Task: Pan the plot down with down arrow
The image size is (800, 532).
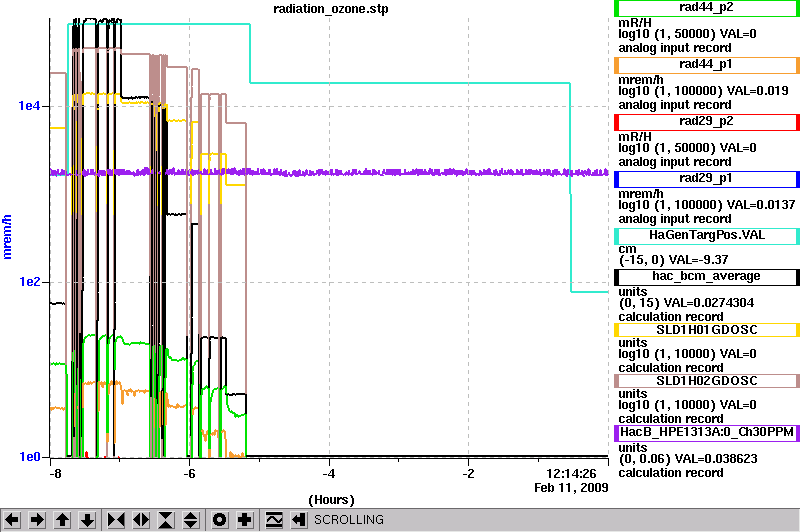Action: [88, 520]
